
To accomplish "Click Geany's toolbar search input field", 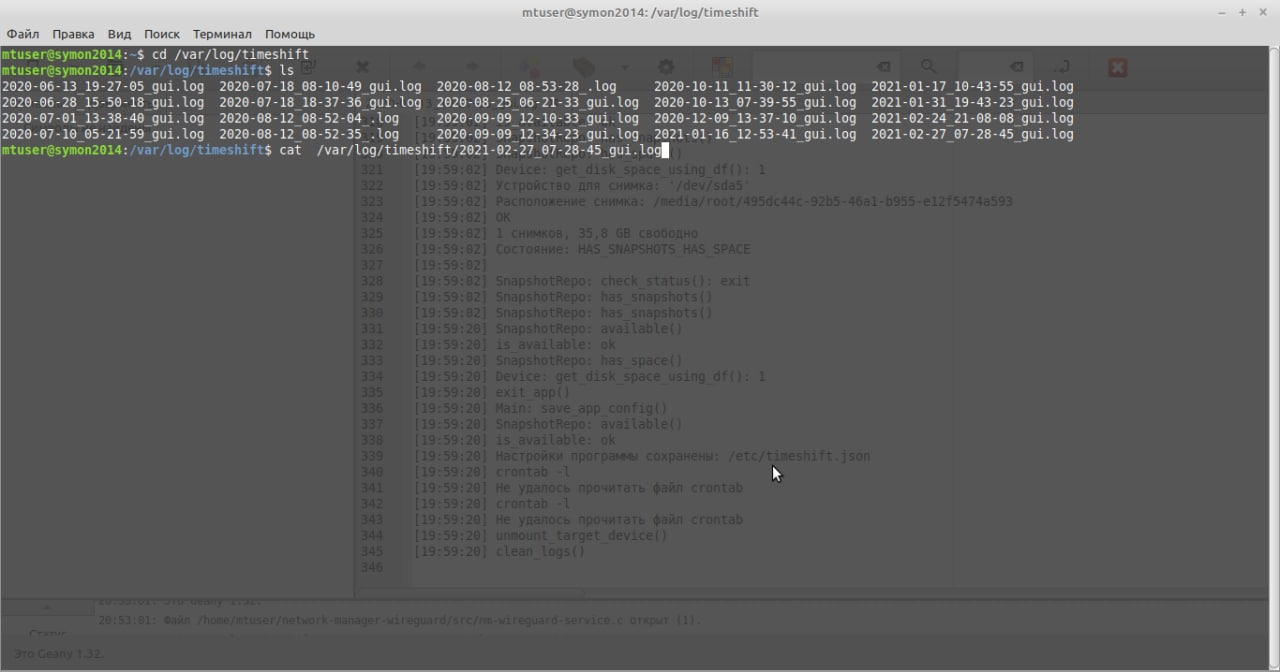I will [x=826, y=67].
